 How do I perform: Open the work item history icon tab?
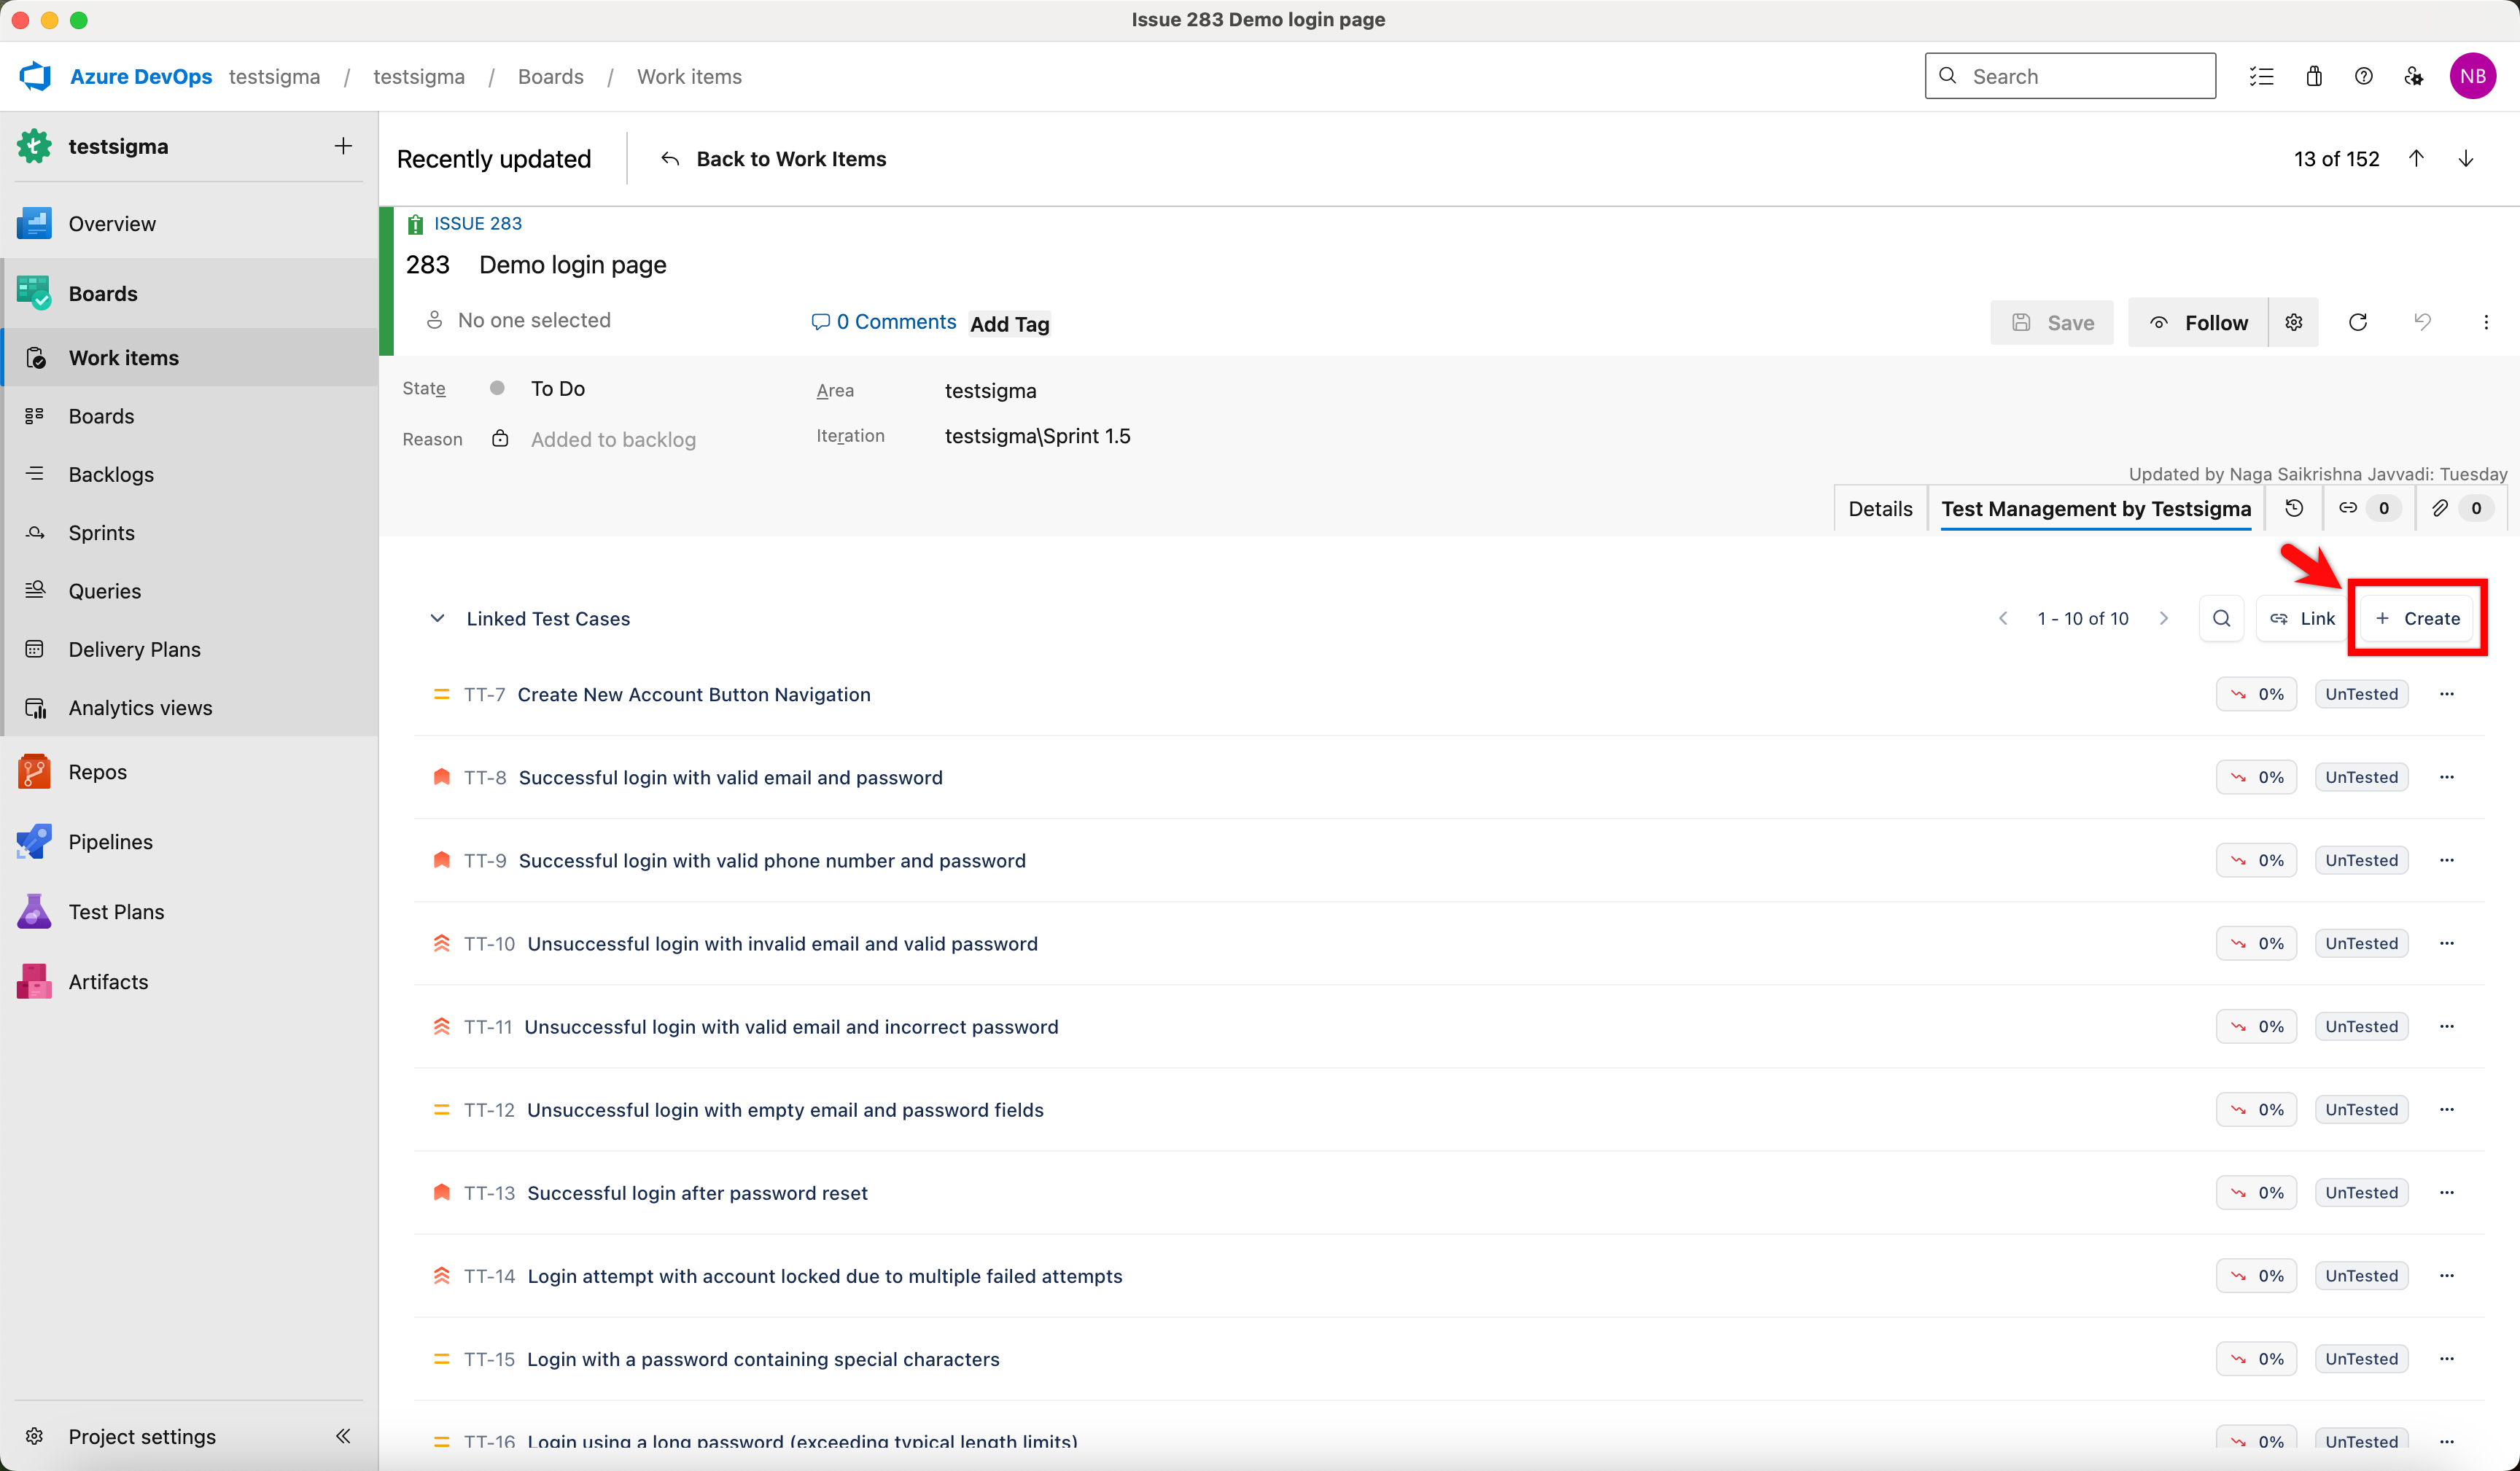coord(2294,508)
